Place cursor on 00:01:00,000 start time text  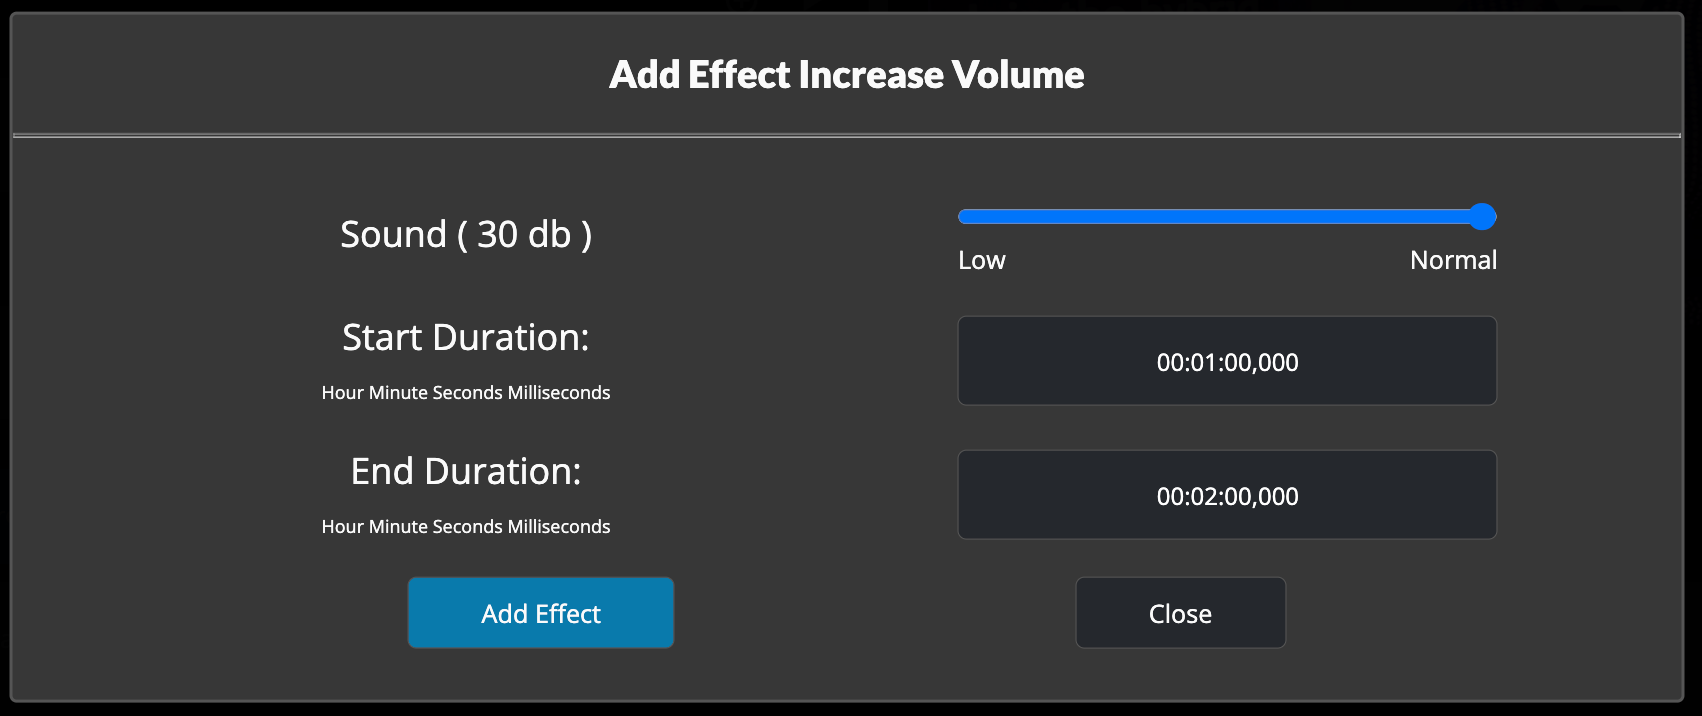click(1227, 362)
